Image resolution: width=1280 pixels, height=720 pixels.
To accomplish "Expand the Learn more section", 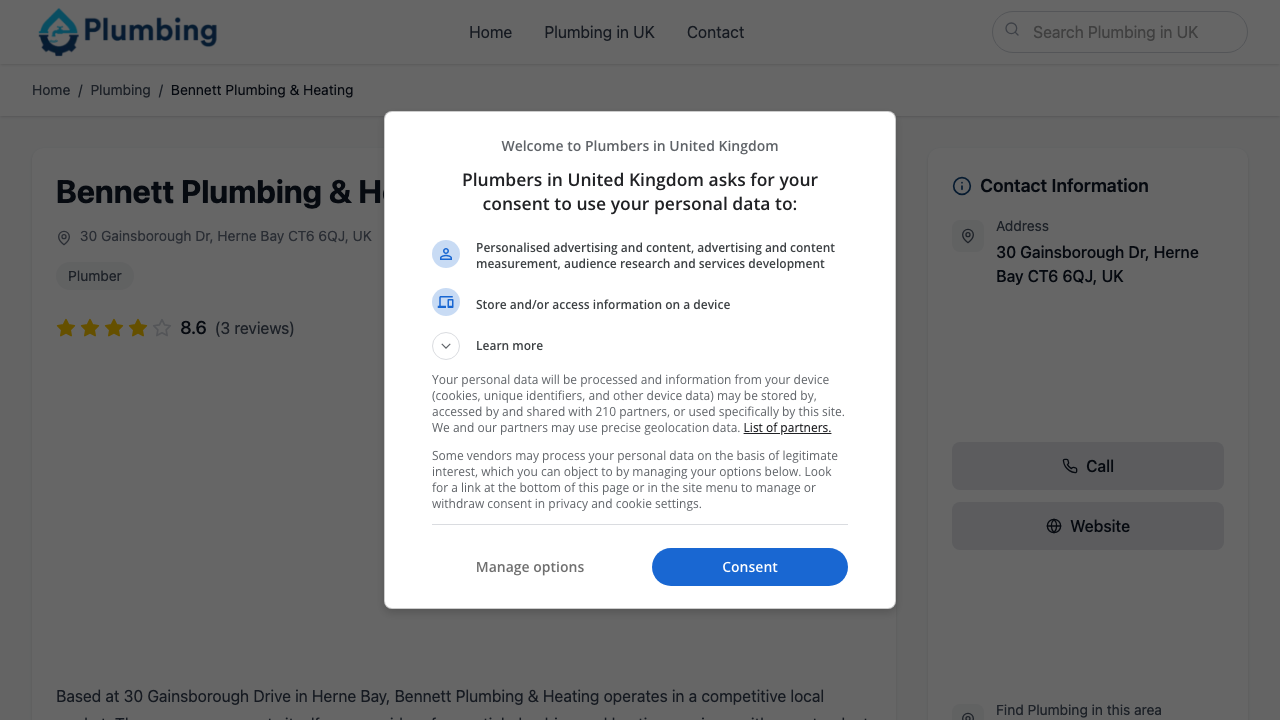I will click(509, 345).
